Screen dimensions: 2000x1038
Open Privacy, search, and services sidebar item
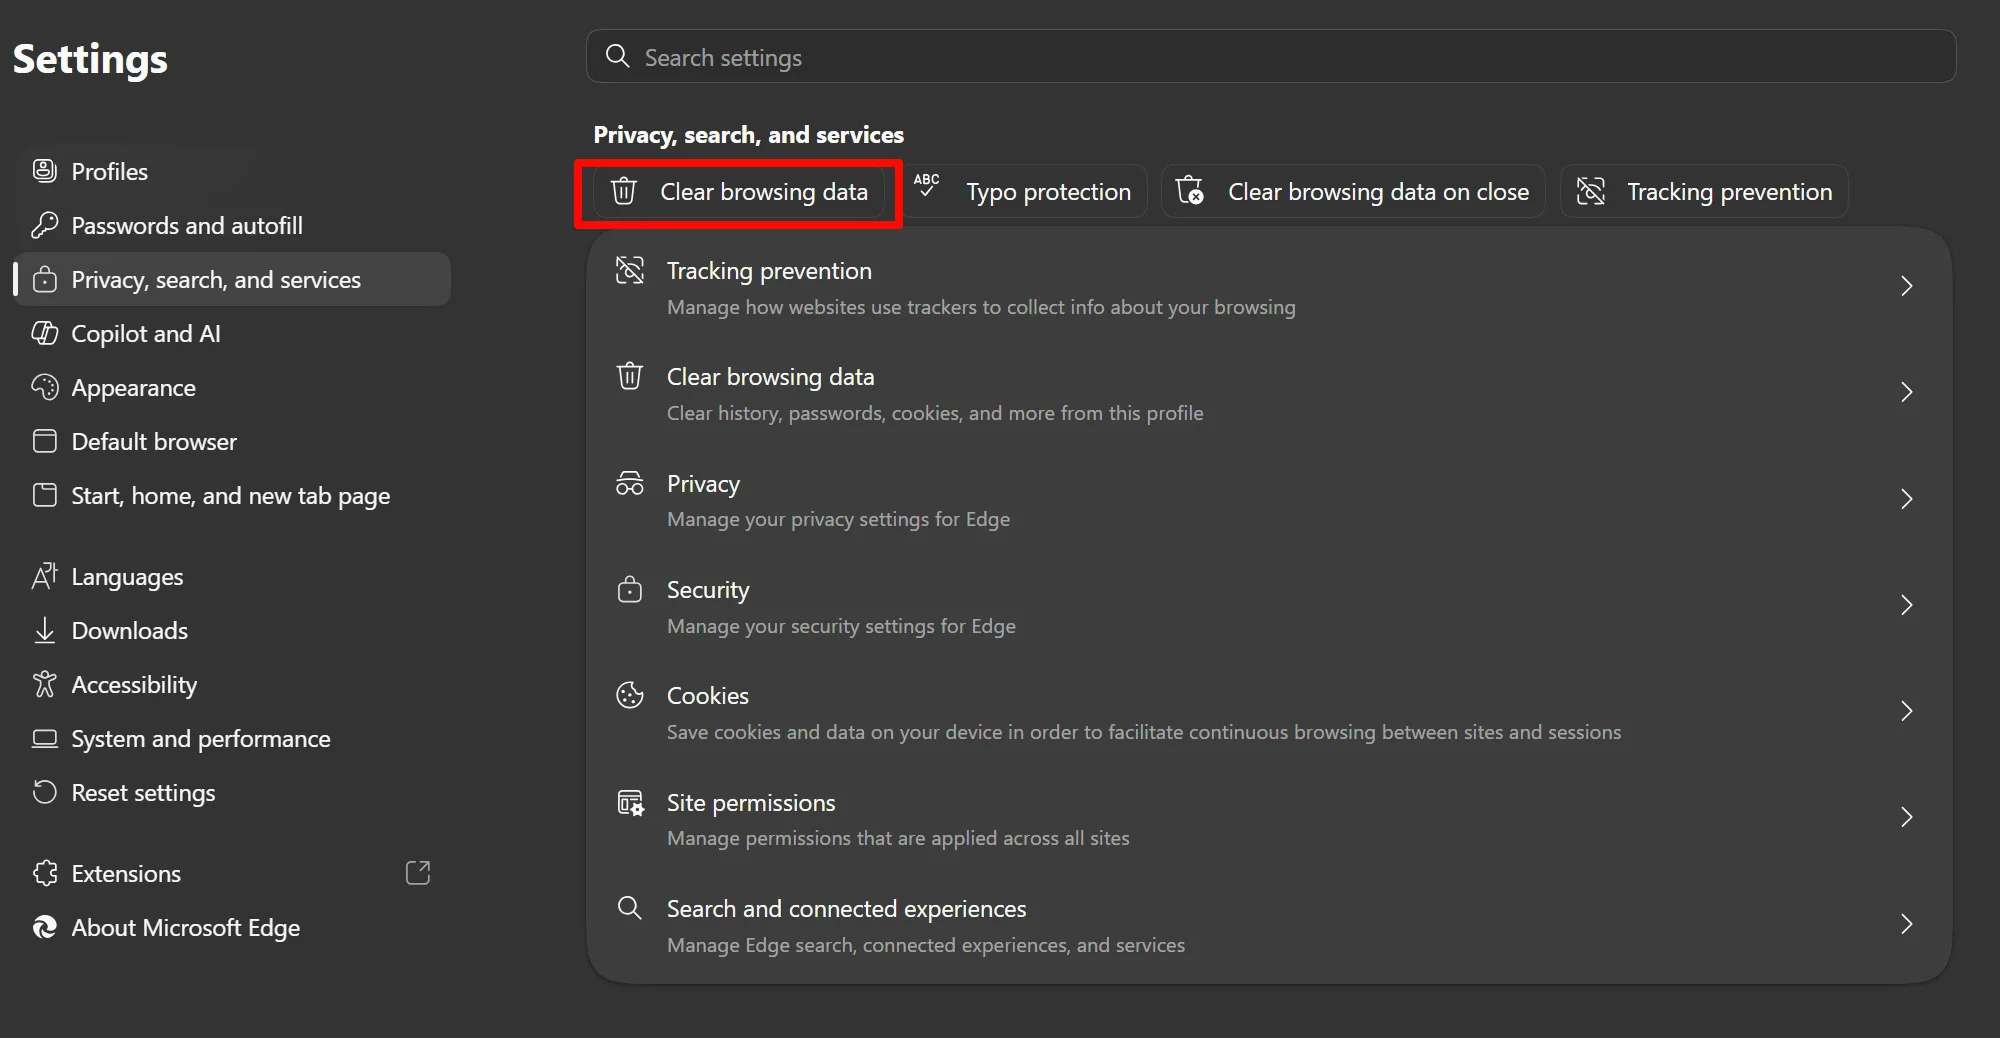tap(232, 279)
